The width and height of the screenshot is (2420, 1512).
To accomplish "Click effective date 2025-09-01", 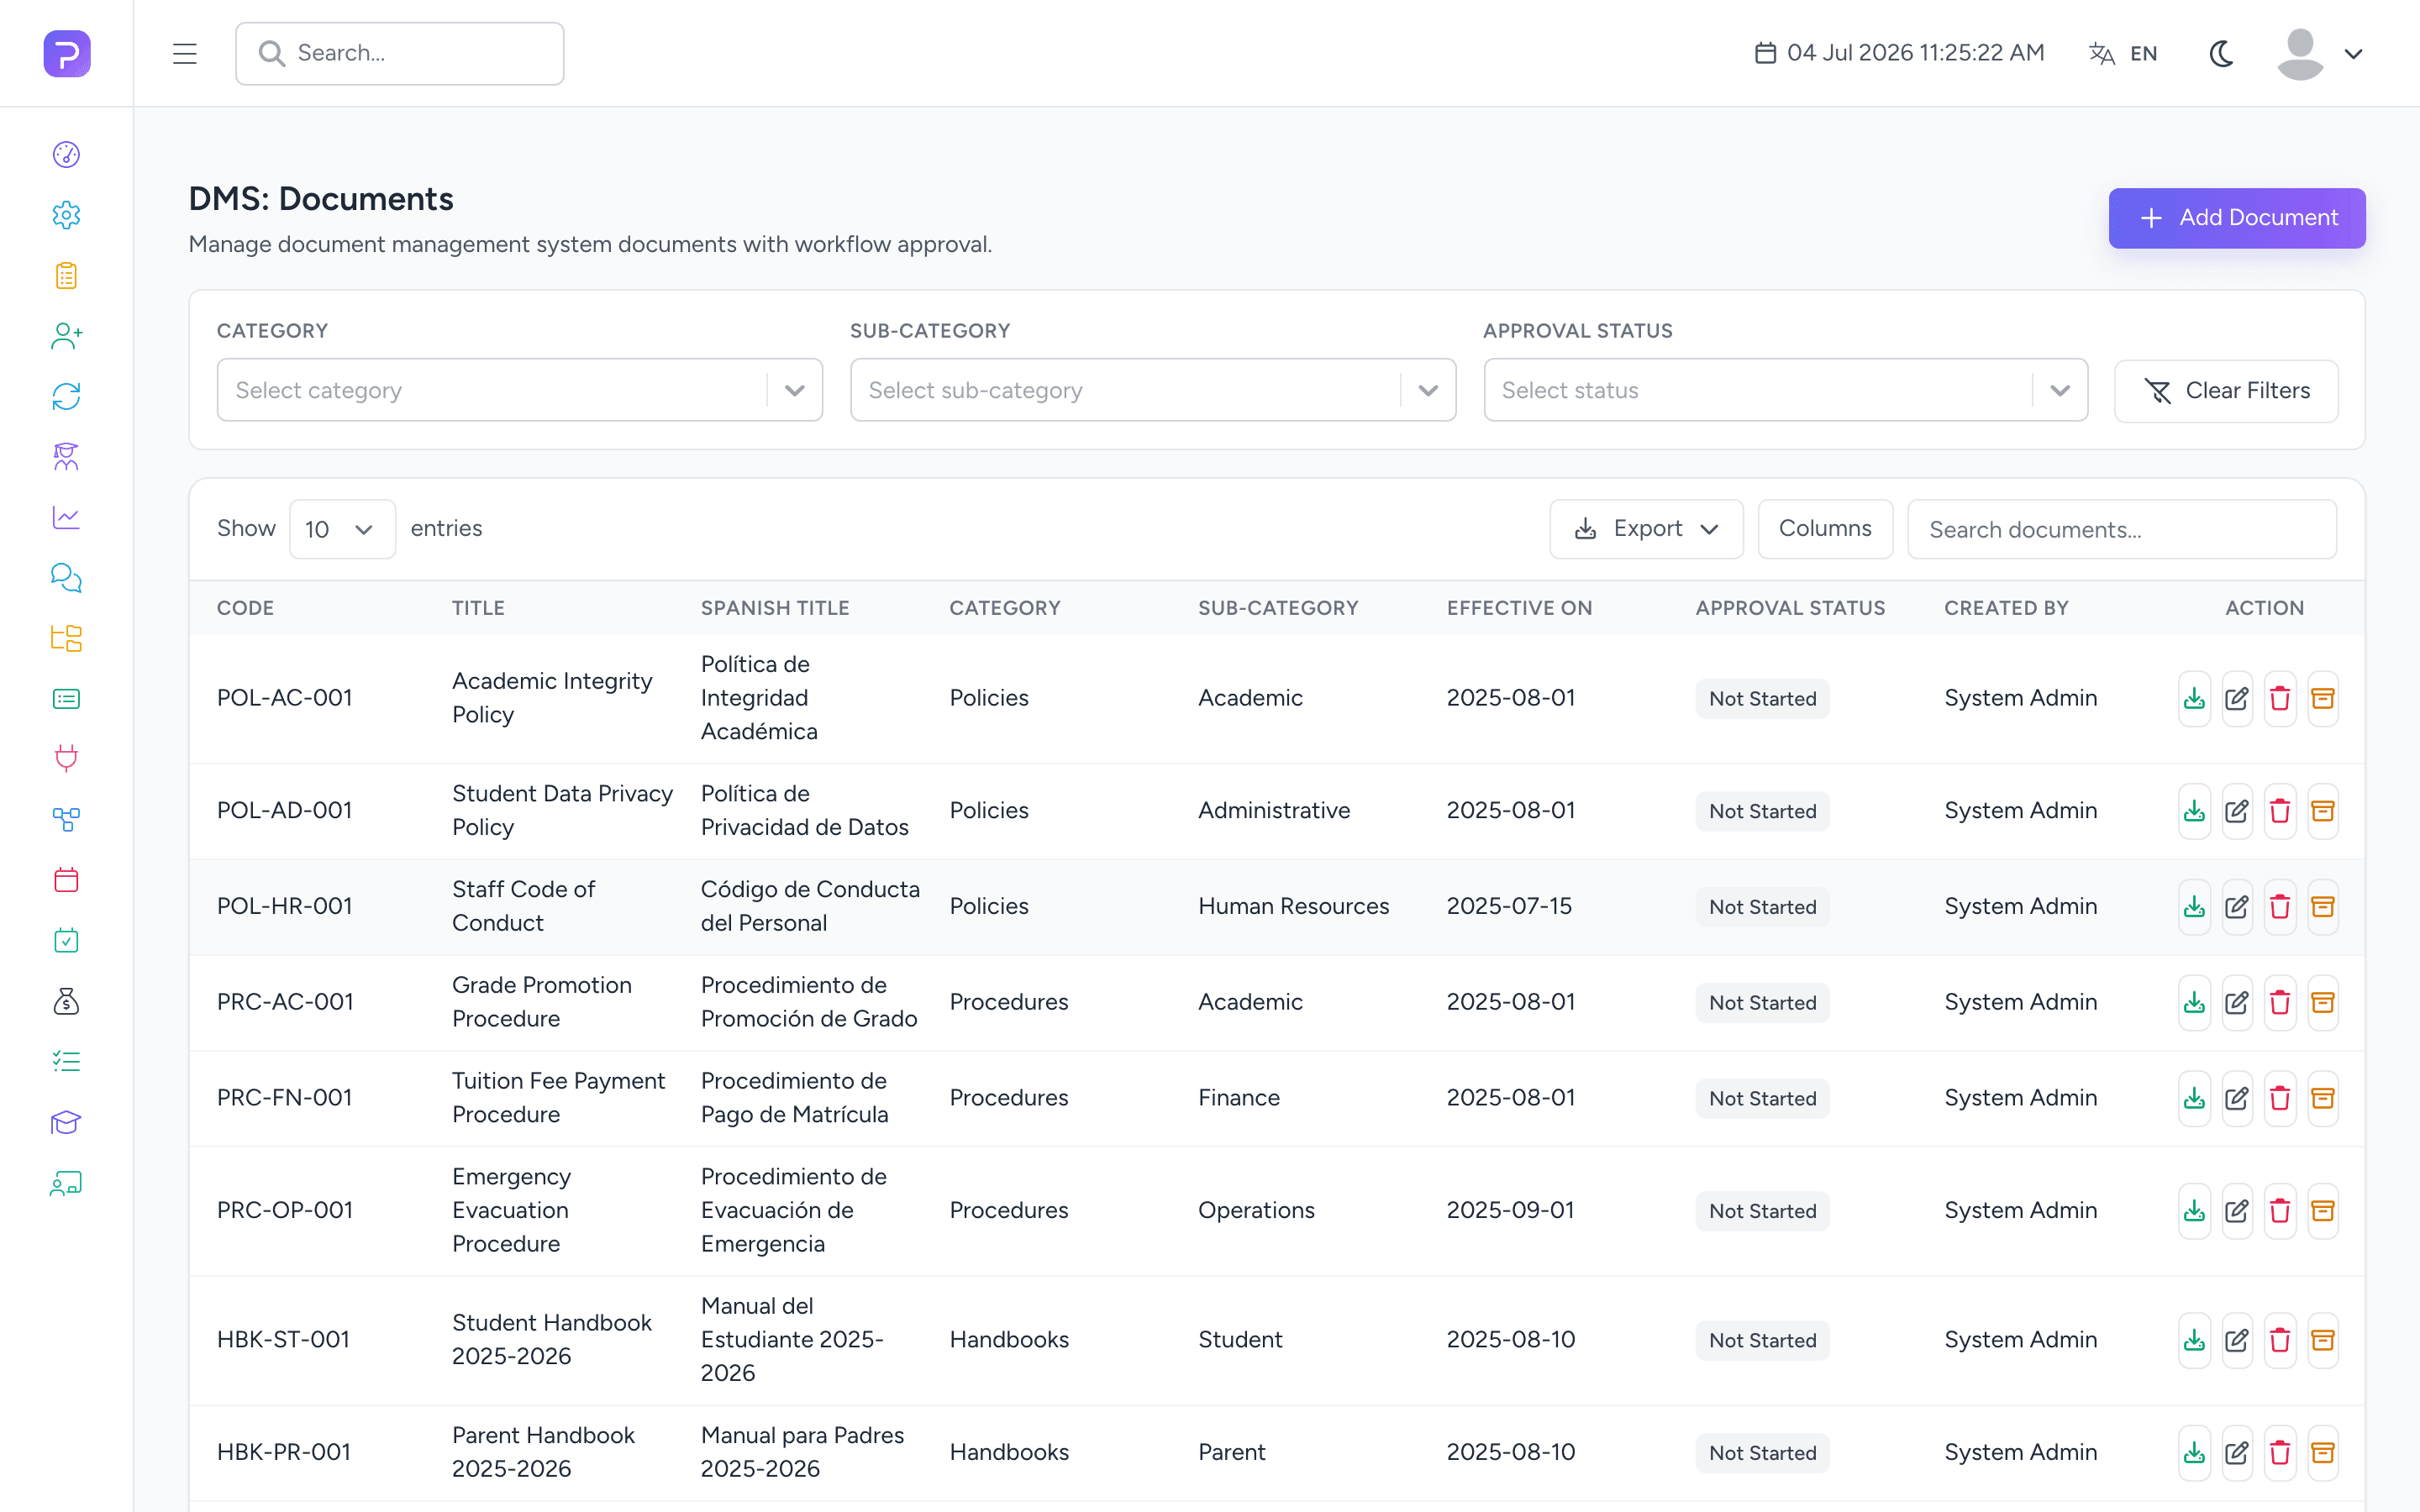I will click(x=1510, y=1210).
